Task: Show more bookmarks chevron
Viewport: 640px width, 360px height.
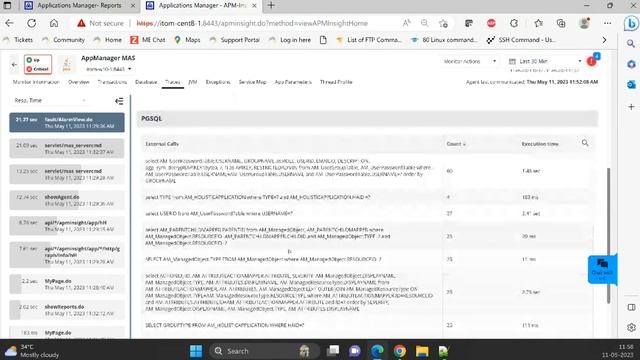Action: pos(604,40)
